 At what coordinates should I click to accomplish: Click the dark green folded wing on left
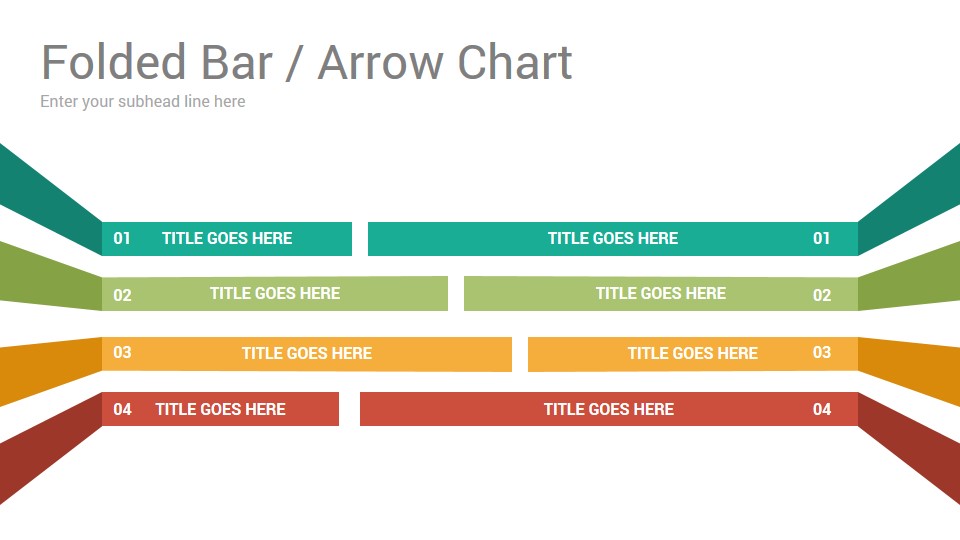[x=51, y=277]
